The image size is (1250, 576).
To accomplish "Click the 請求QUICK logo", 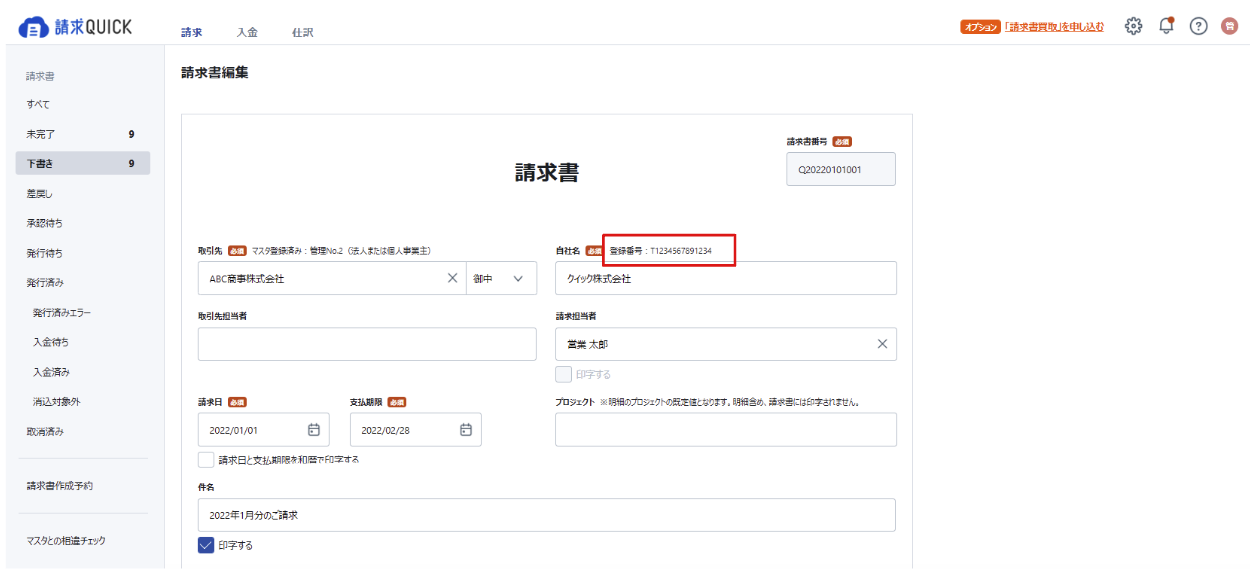I will pyautogui.click(x=75, y=28).
